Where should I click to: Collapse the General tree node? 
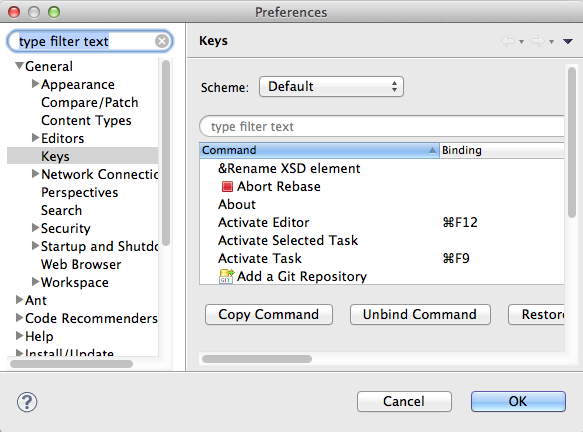[x=19, y=66]
